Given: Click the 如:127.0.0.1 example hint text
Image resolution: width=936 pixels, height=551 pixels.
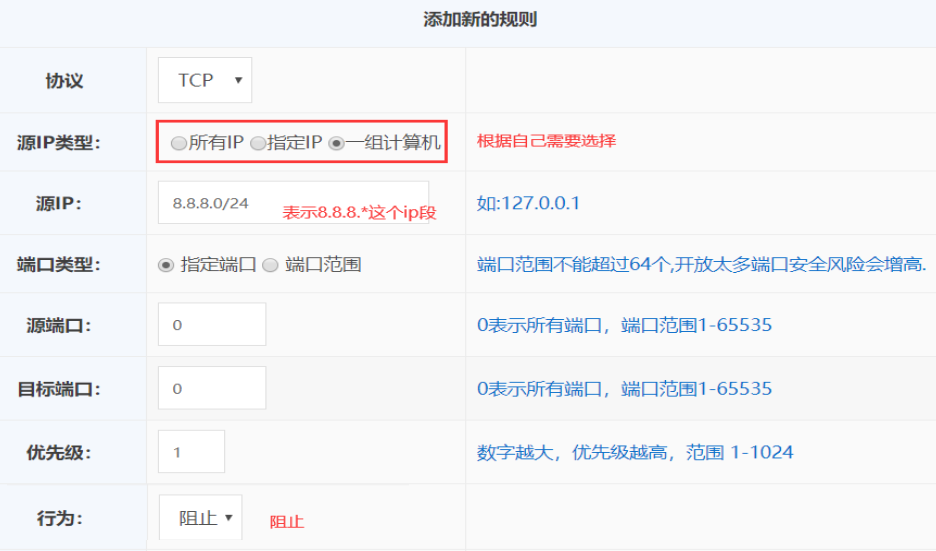Looking at the screenshot, I should click(528, 203).
